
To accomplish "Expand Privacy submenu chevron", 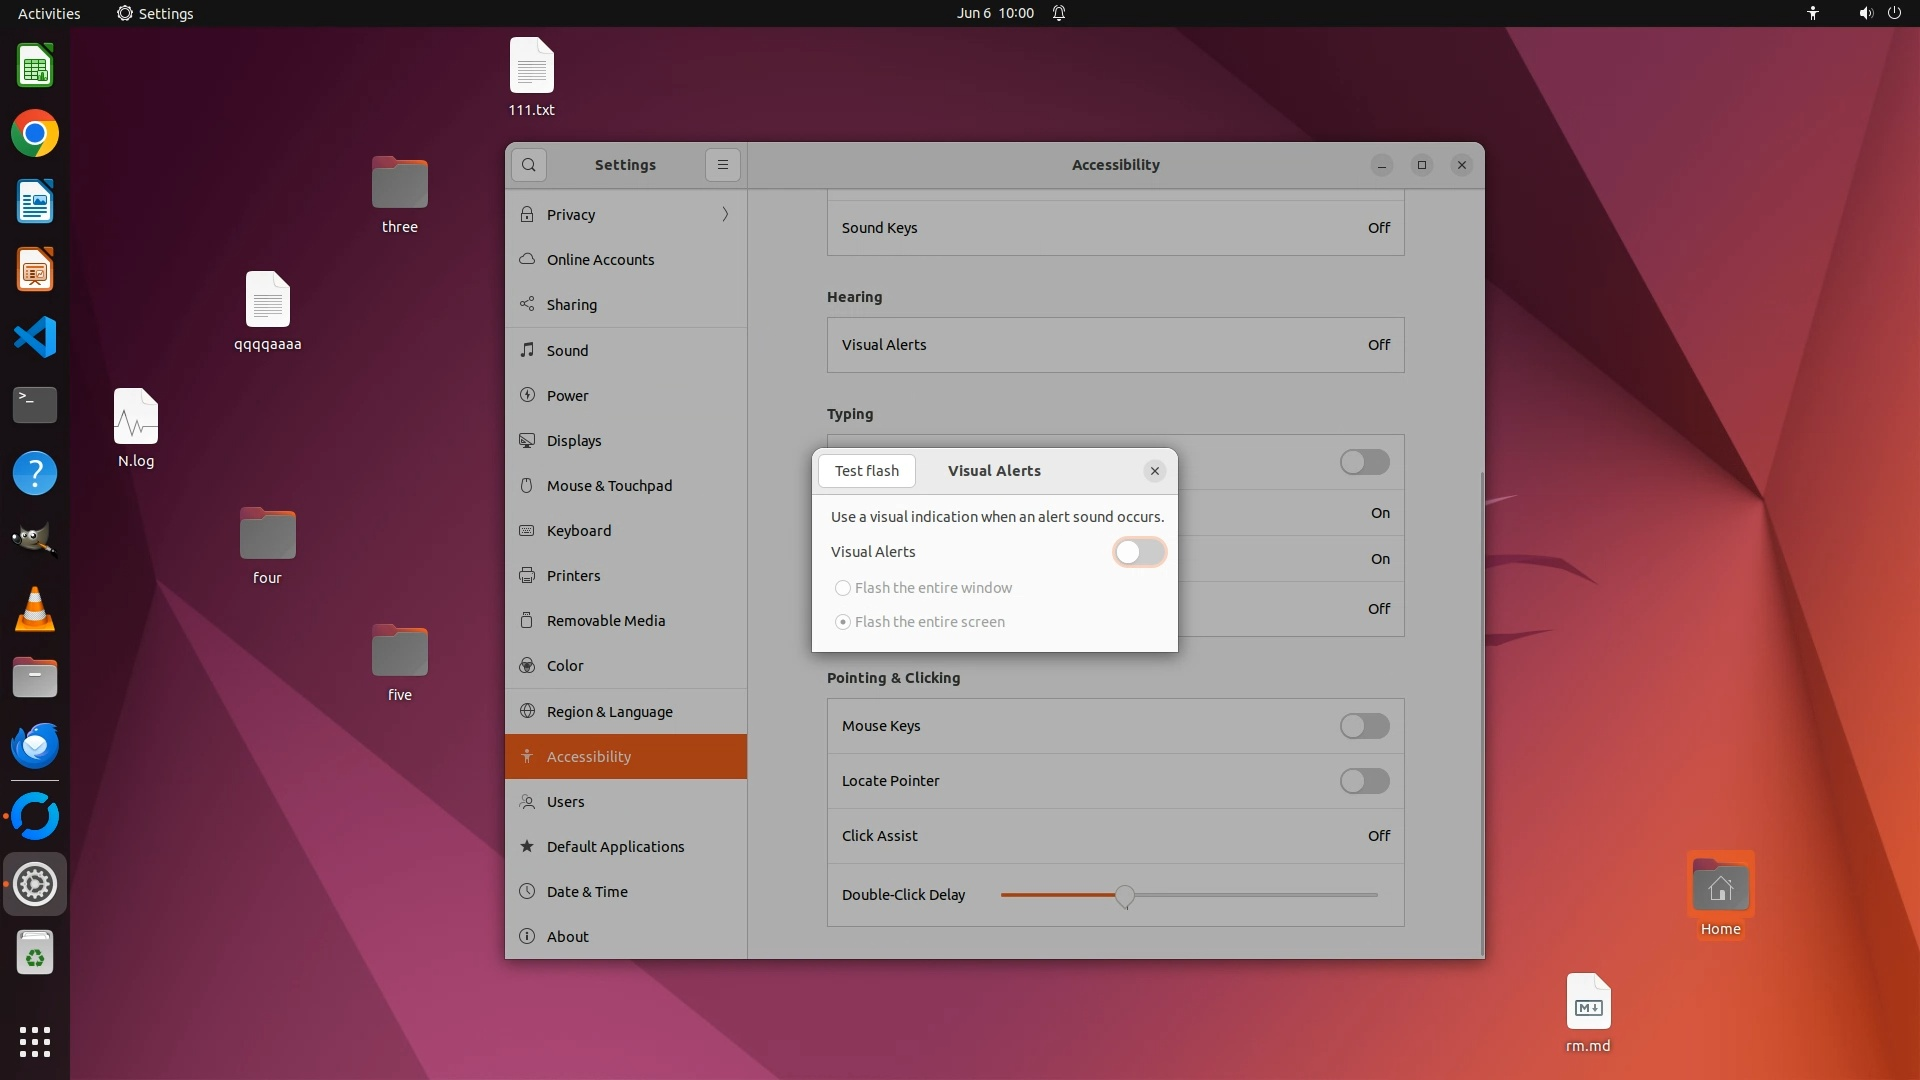I will click(x=725, y=214).
